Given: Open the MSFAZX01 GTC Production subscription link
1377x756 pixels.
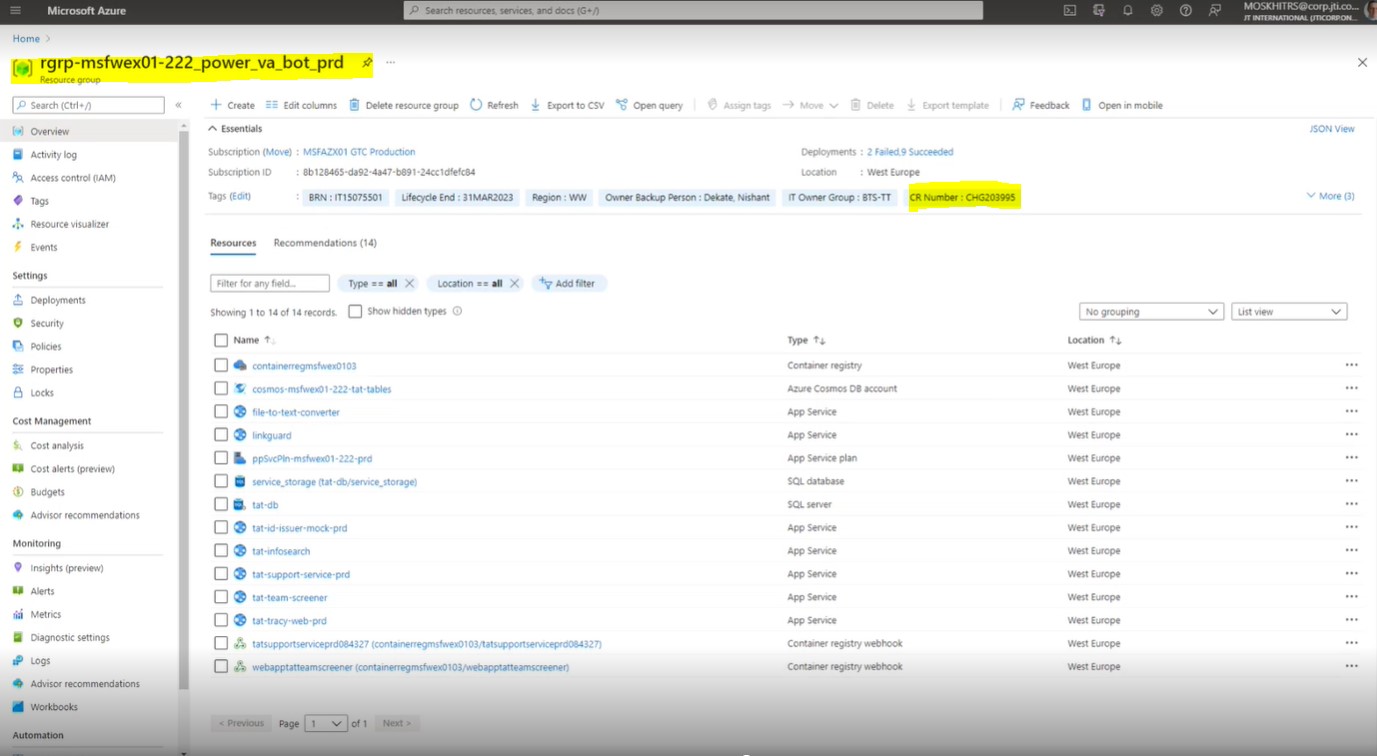Looking at the screenshot, I should (x=359, y=152).
